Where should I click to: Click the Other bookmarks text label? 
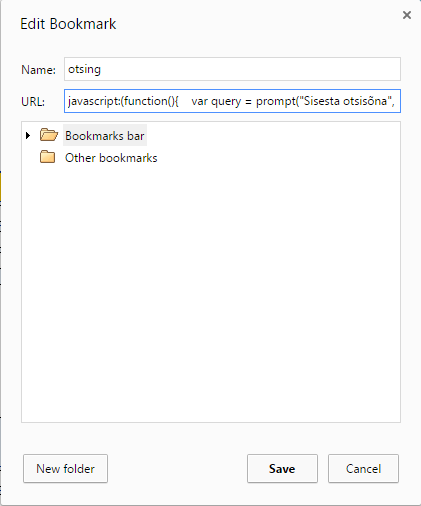[x=111, y=158]
